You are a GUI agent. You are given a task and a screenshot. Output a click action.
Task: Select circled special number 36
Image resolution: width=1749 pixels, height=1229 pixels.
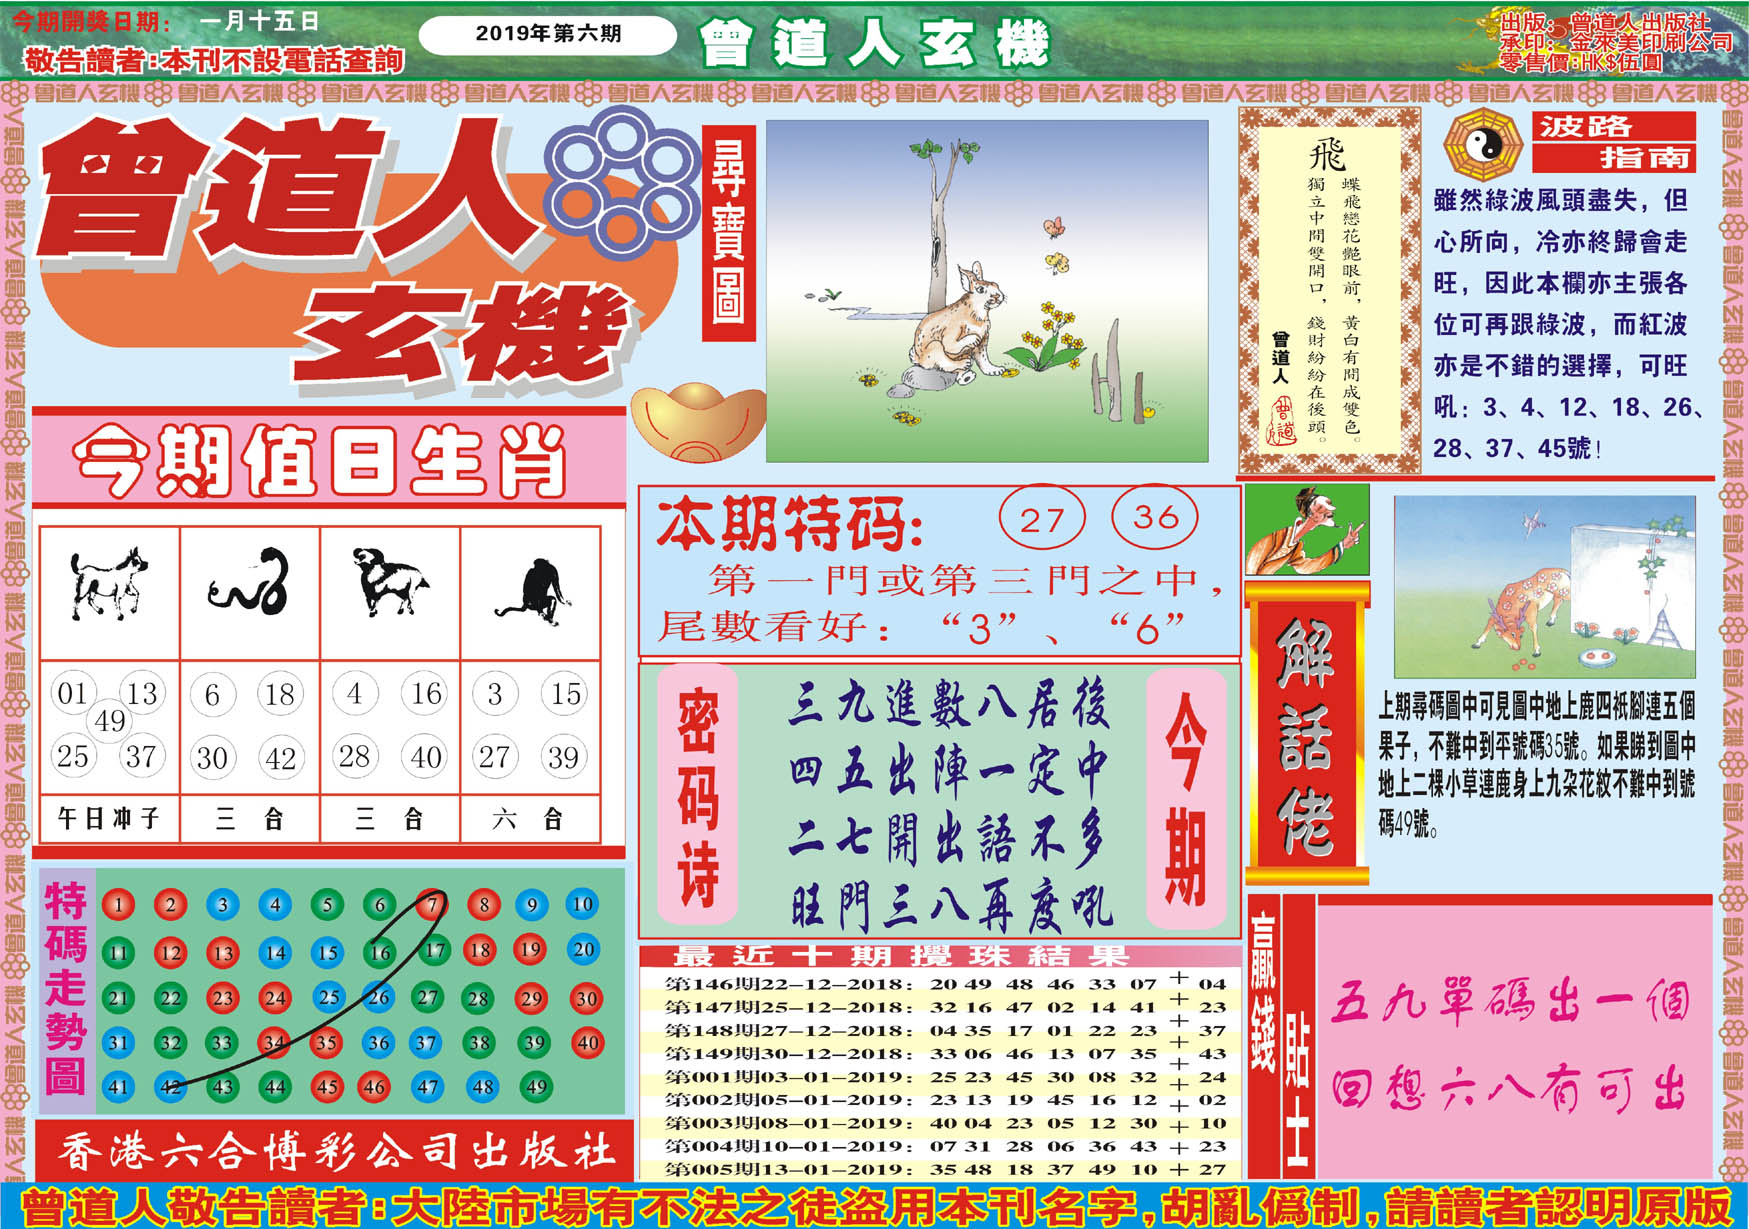[x=1155, y=517]
